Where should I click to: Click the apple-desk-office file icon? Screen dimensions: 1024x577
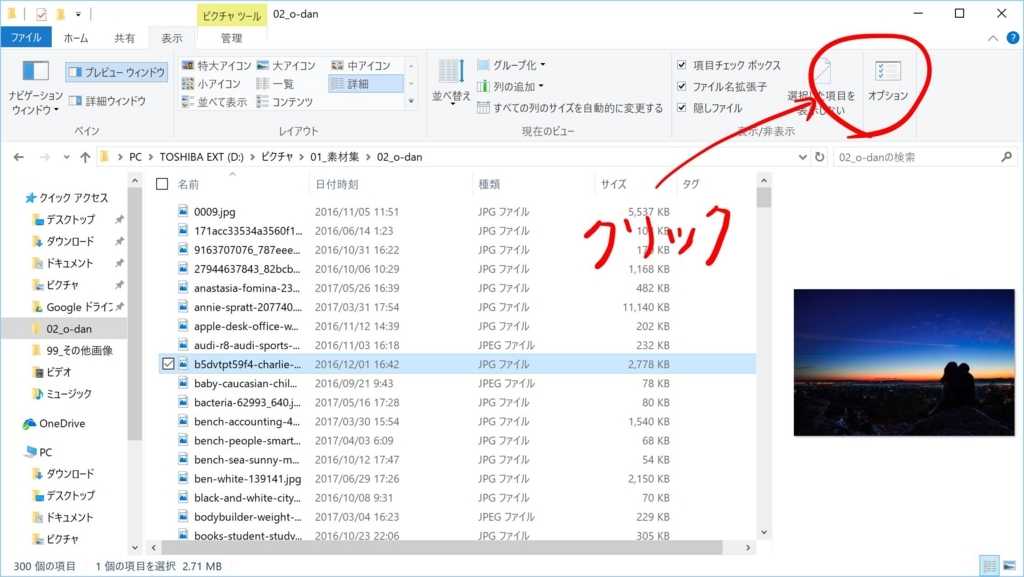pyautogui.click(x=184, y=326)
